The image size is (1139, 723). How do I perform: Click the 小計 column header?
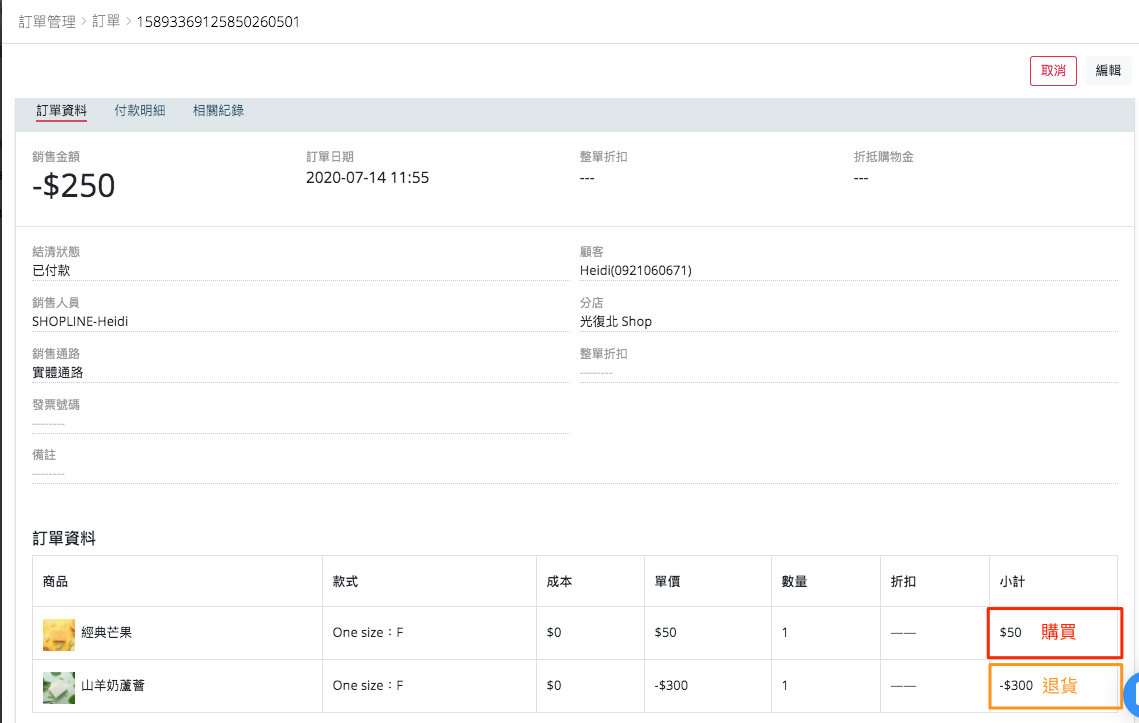[1012, 581]
